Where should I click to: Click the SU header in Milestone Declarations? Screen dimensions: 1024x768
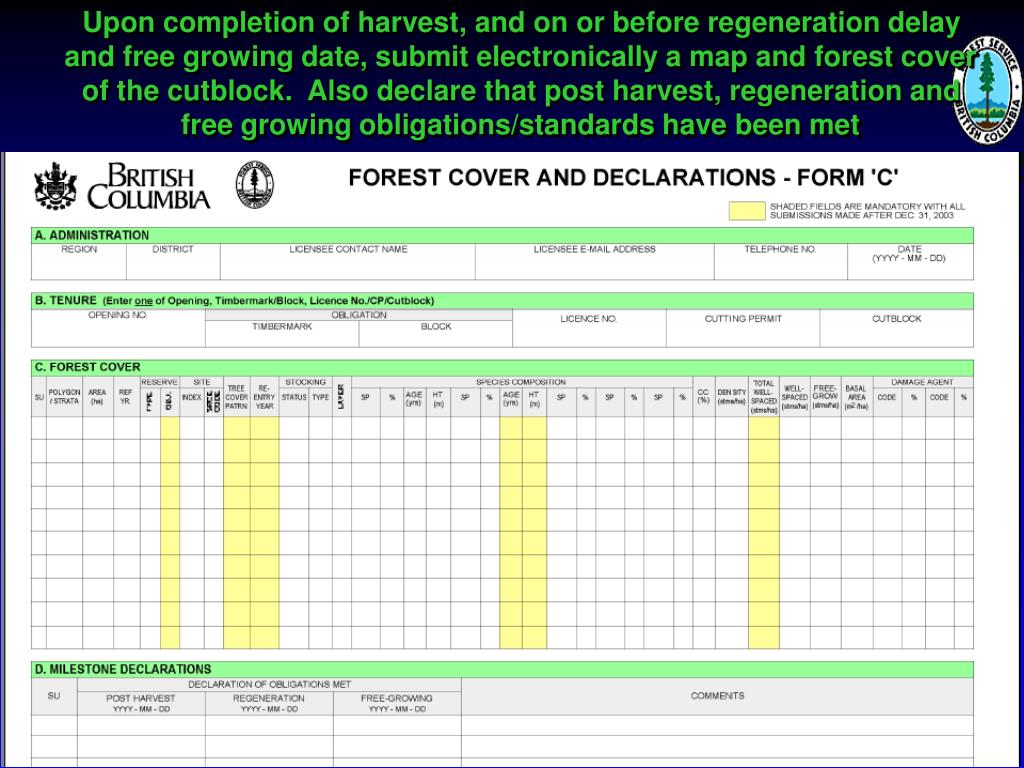click(x=54, y=696)
